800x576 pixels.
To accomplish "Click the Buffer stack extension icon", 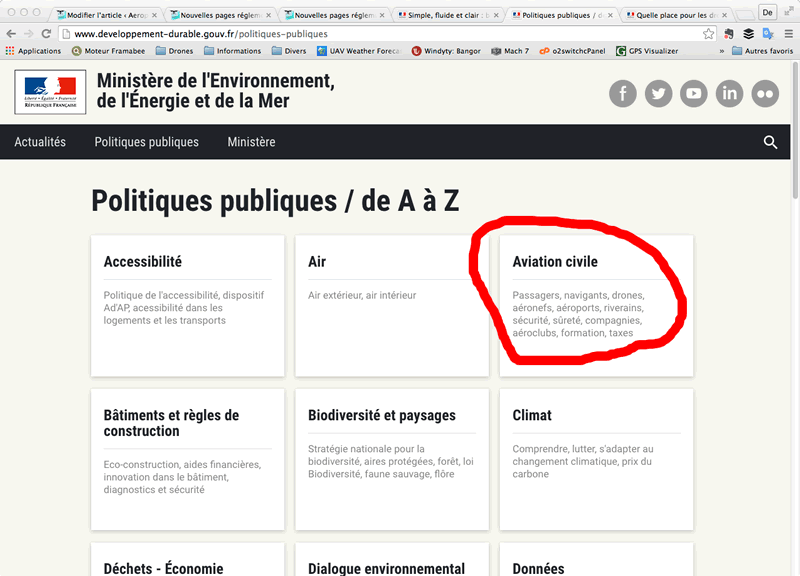I will (x=748, y=34).
